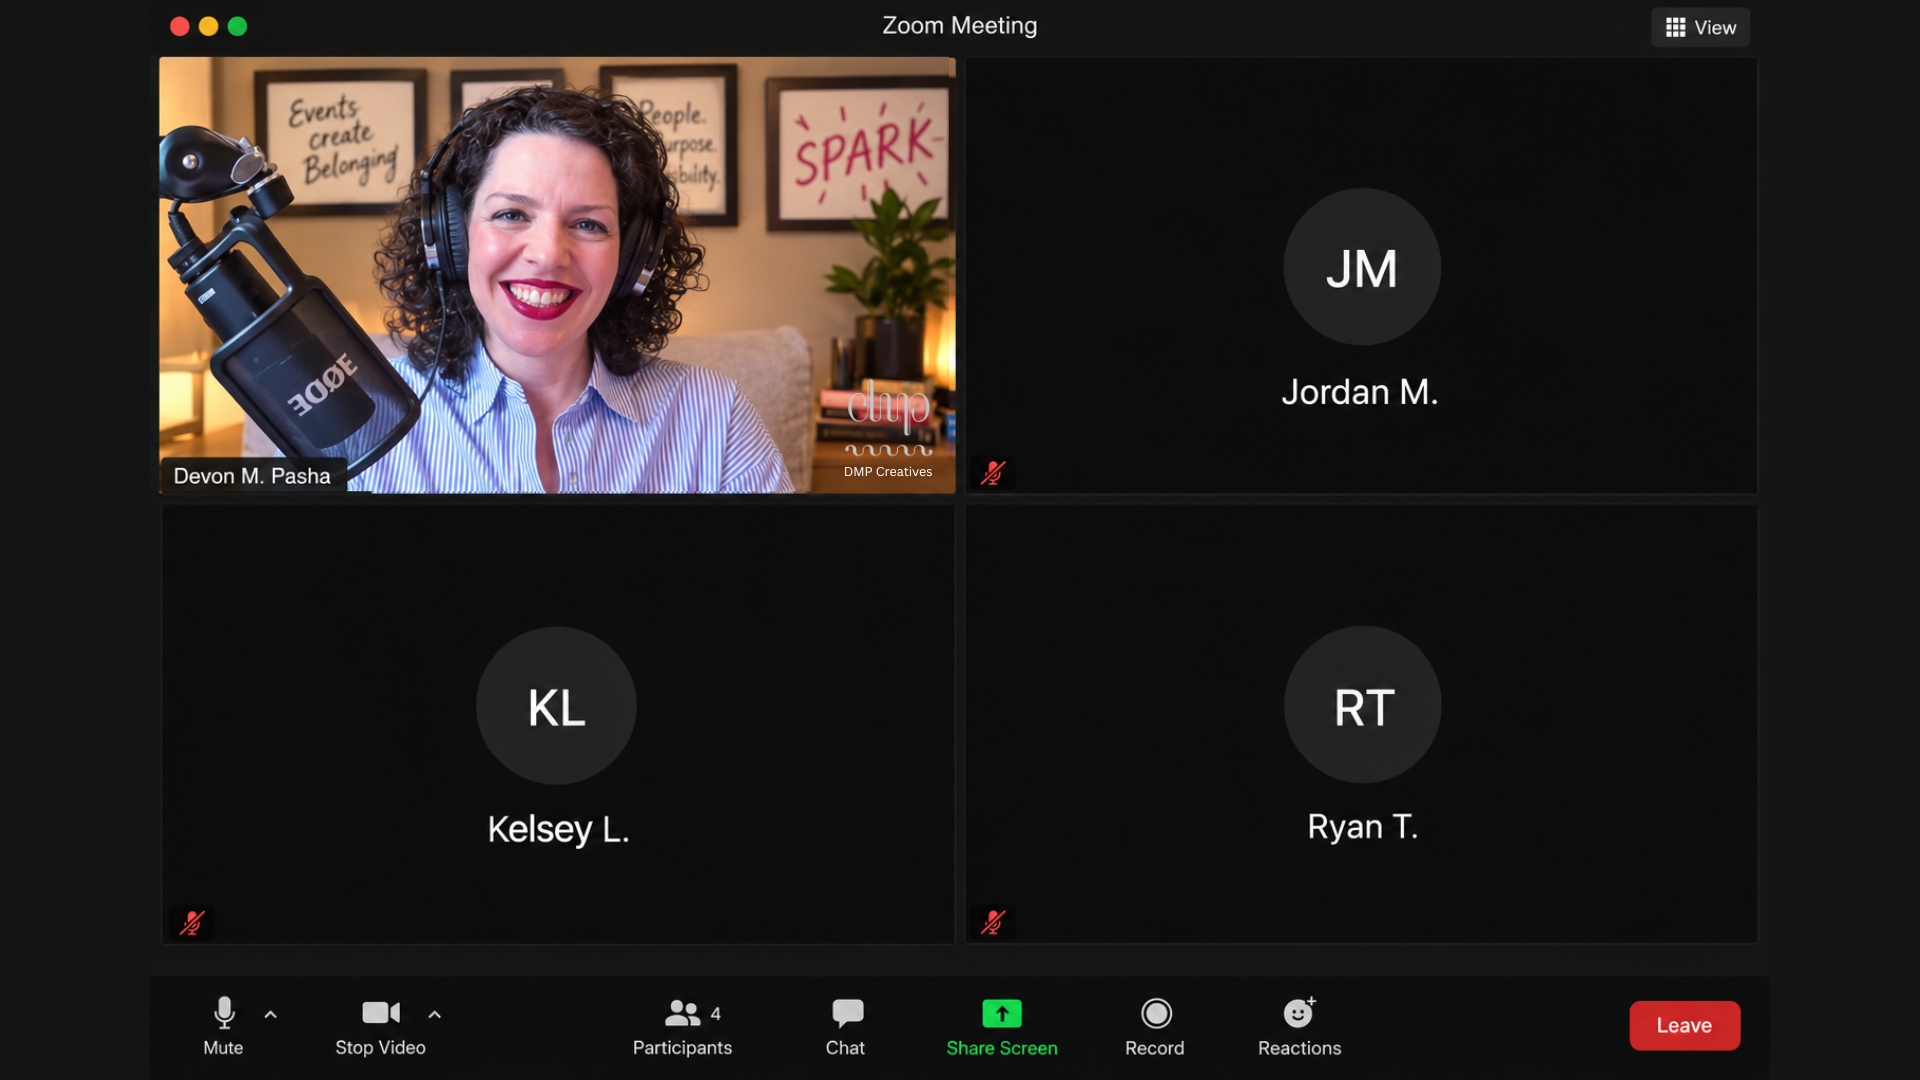Open Reactions menu

1299,1026
